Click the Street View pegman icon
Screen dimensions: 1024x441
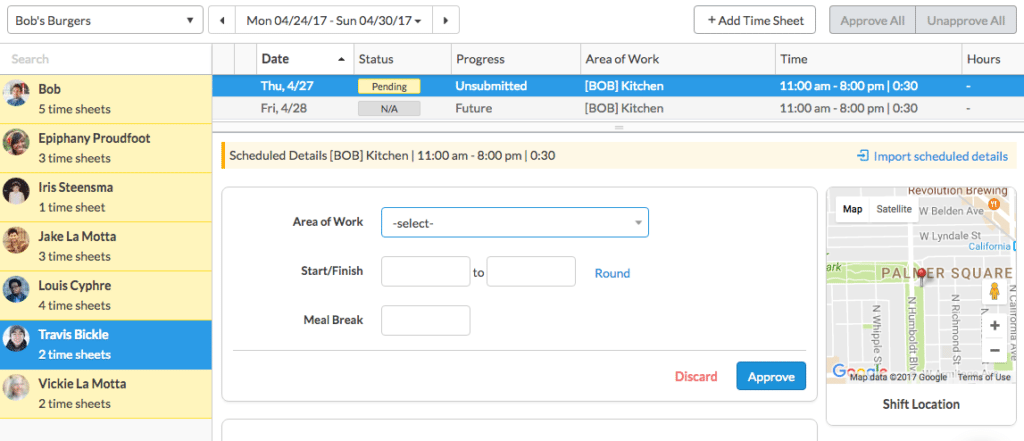994,291
